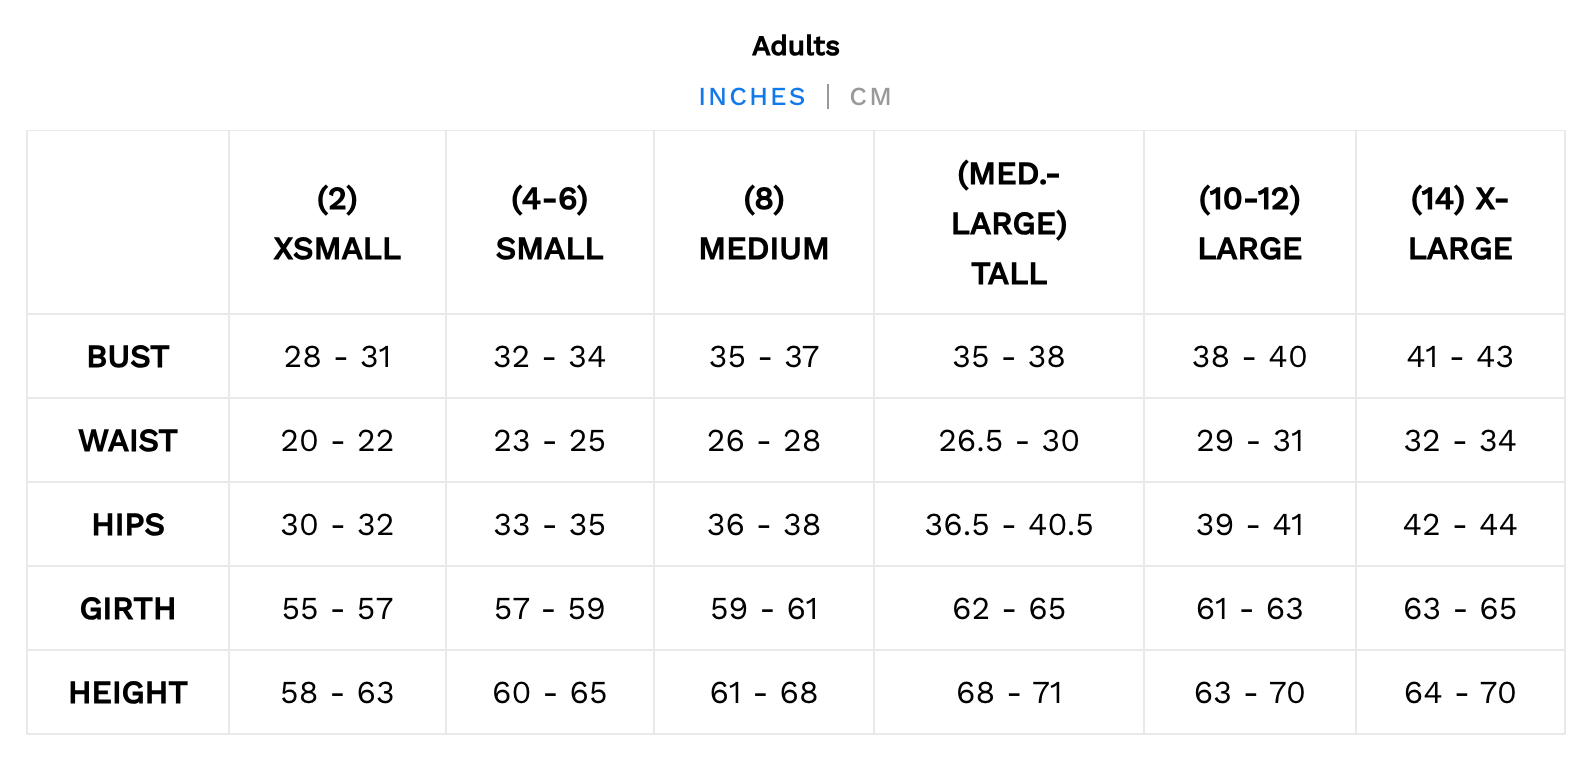1590x774 pixels.
Task: Click the BUST row label
Action: coord(128,357)
